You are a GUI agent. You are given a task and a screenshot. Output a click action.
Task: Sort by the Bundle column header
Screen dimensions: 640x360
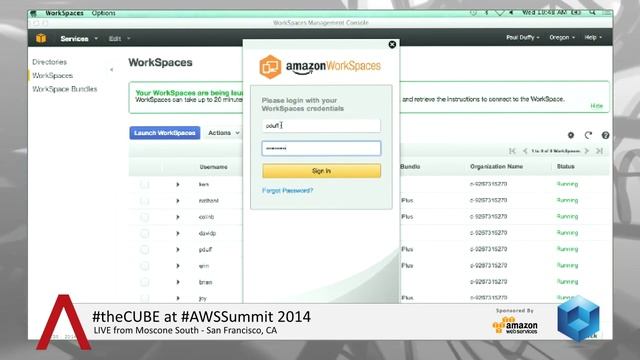pos(410,167)
